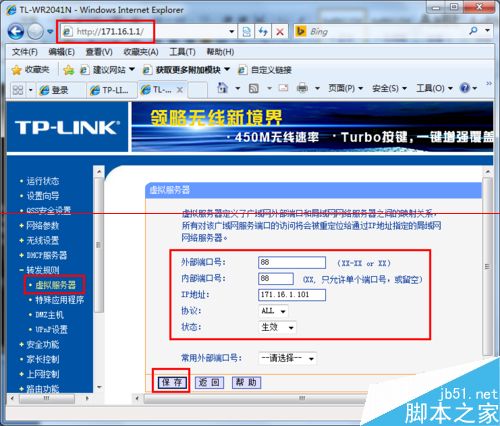Screen dimensions: 500x426
Task: Click the 内部端口号 input field
Action: click(x=276, y=279)
